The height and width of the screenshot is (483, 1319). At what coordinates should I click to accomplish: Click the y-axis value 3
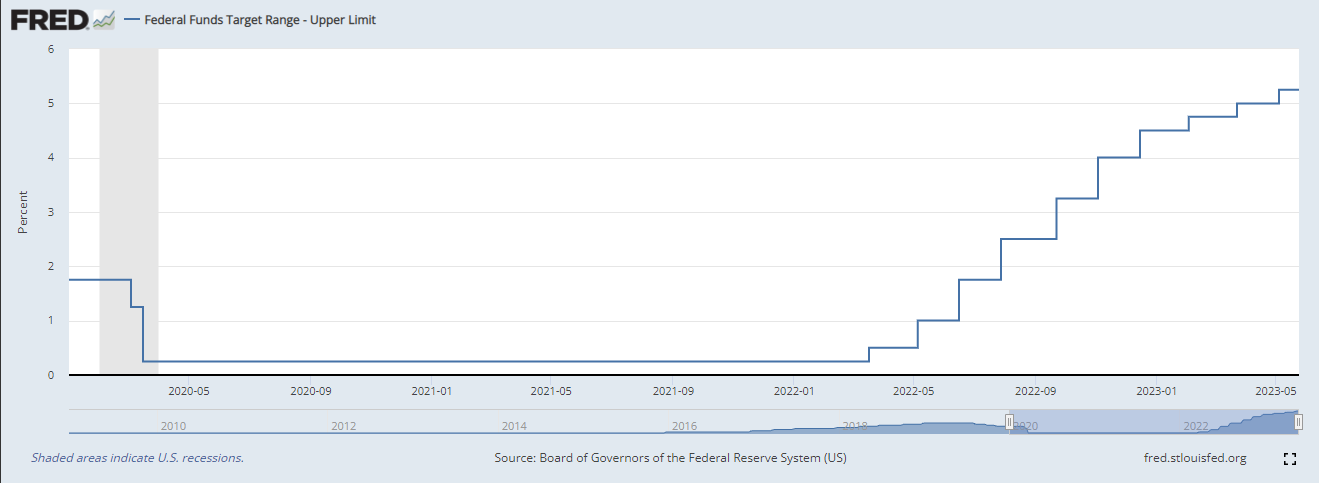point(50,212)
